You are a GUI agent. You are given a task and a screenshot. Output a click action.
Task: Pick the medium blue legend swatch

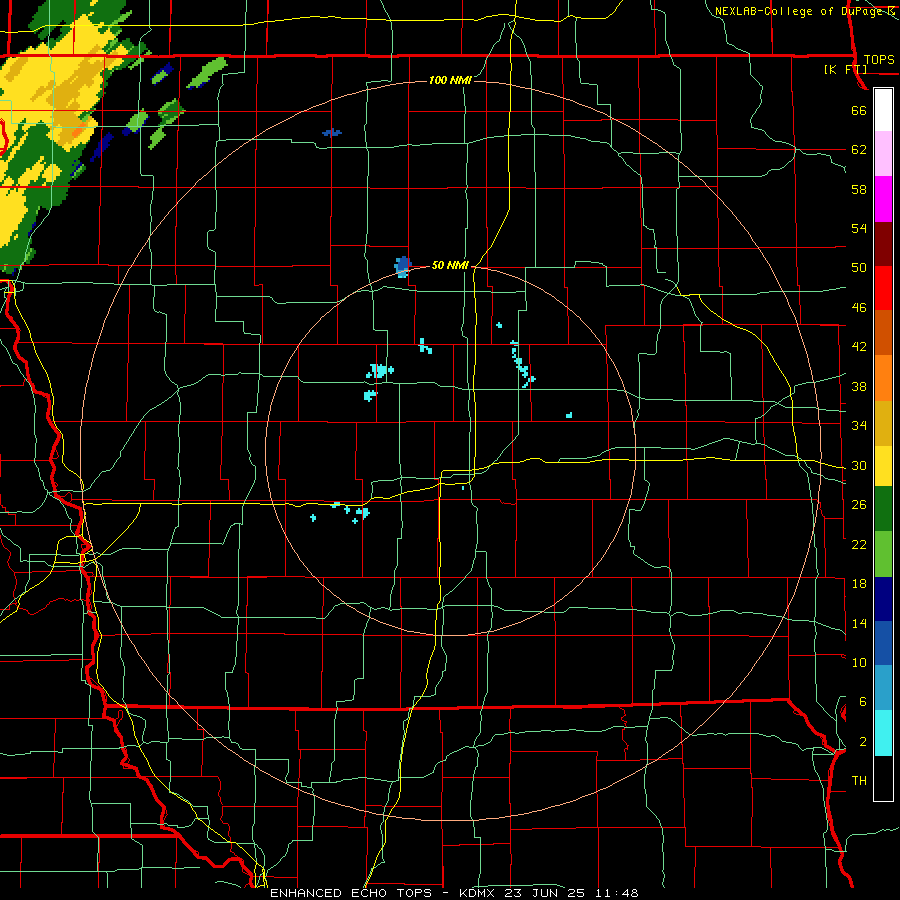883,643
